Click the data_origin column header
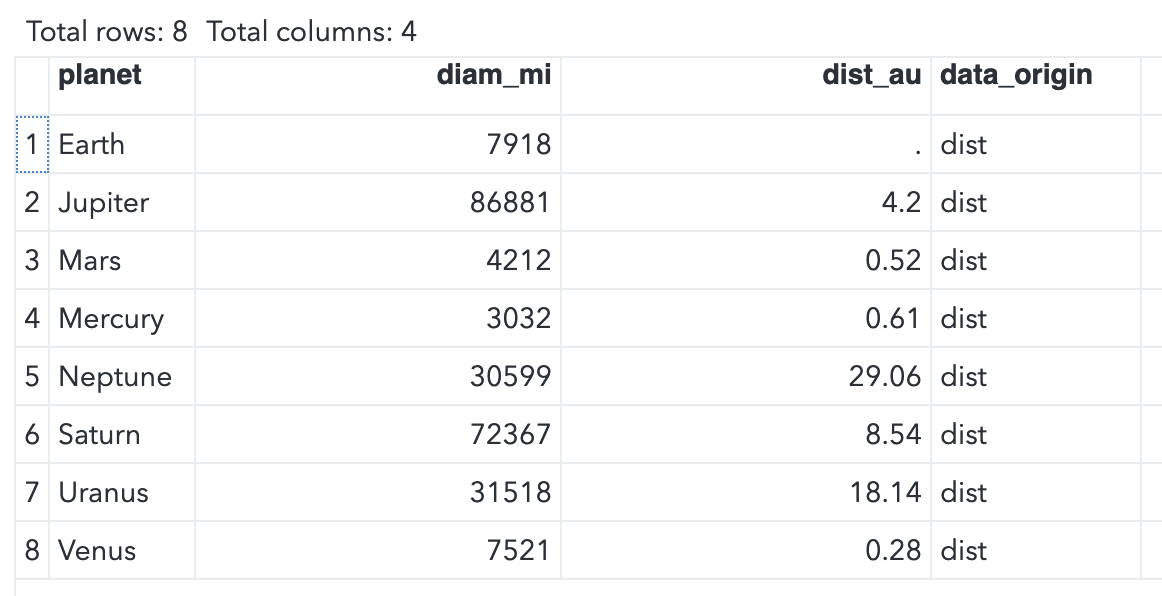This screenshot has width=1162, height=596. point(1016,75)
